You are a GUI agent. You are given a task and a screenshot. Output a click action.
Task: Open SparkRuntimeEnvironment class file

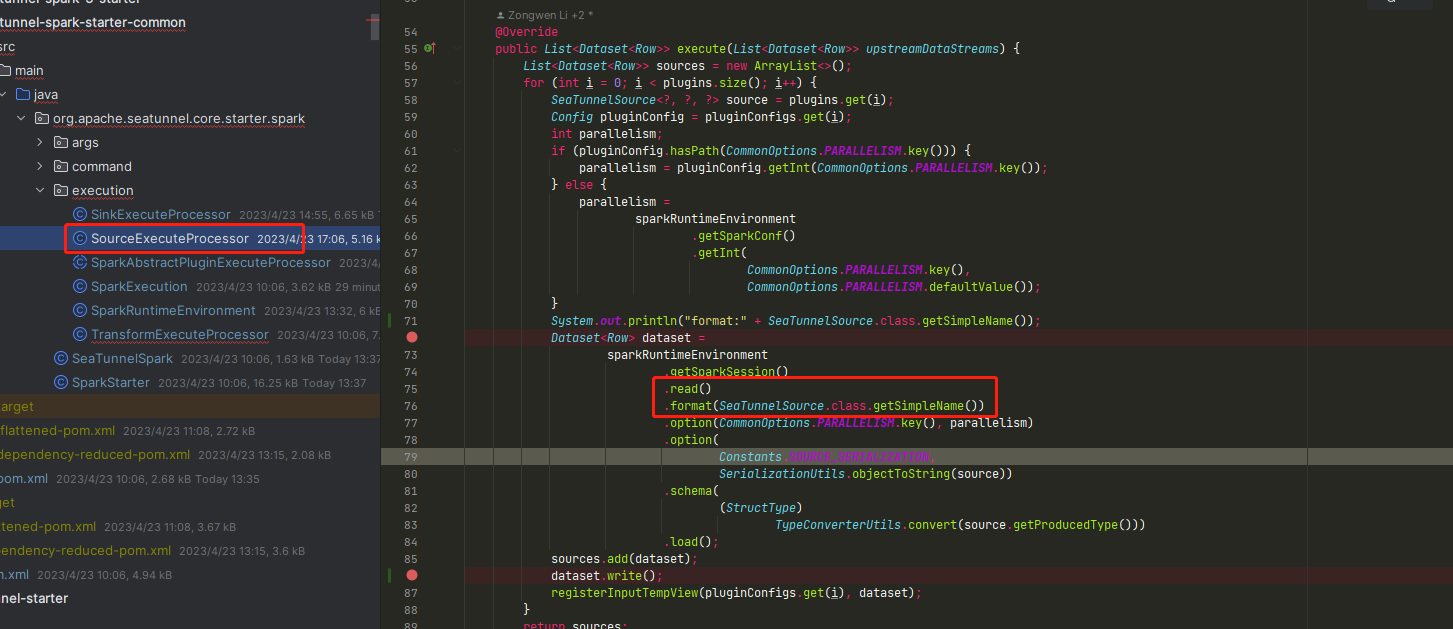(x=173, y=311)
